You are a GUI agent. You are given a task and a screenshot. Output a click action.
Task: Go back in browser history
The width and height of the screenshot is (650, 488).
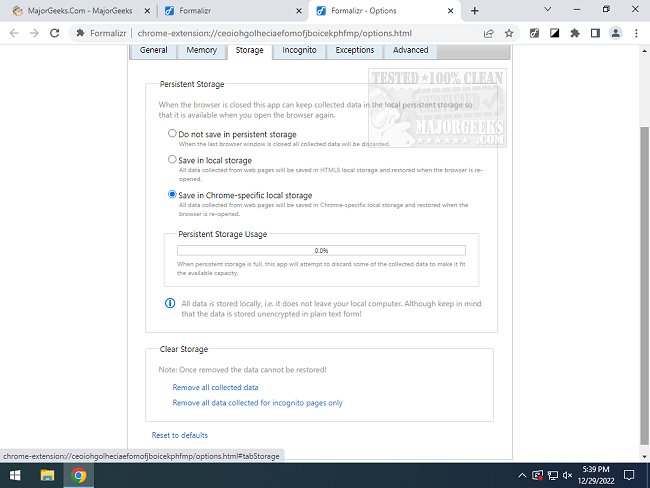[14, 33]
